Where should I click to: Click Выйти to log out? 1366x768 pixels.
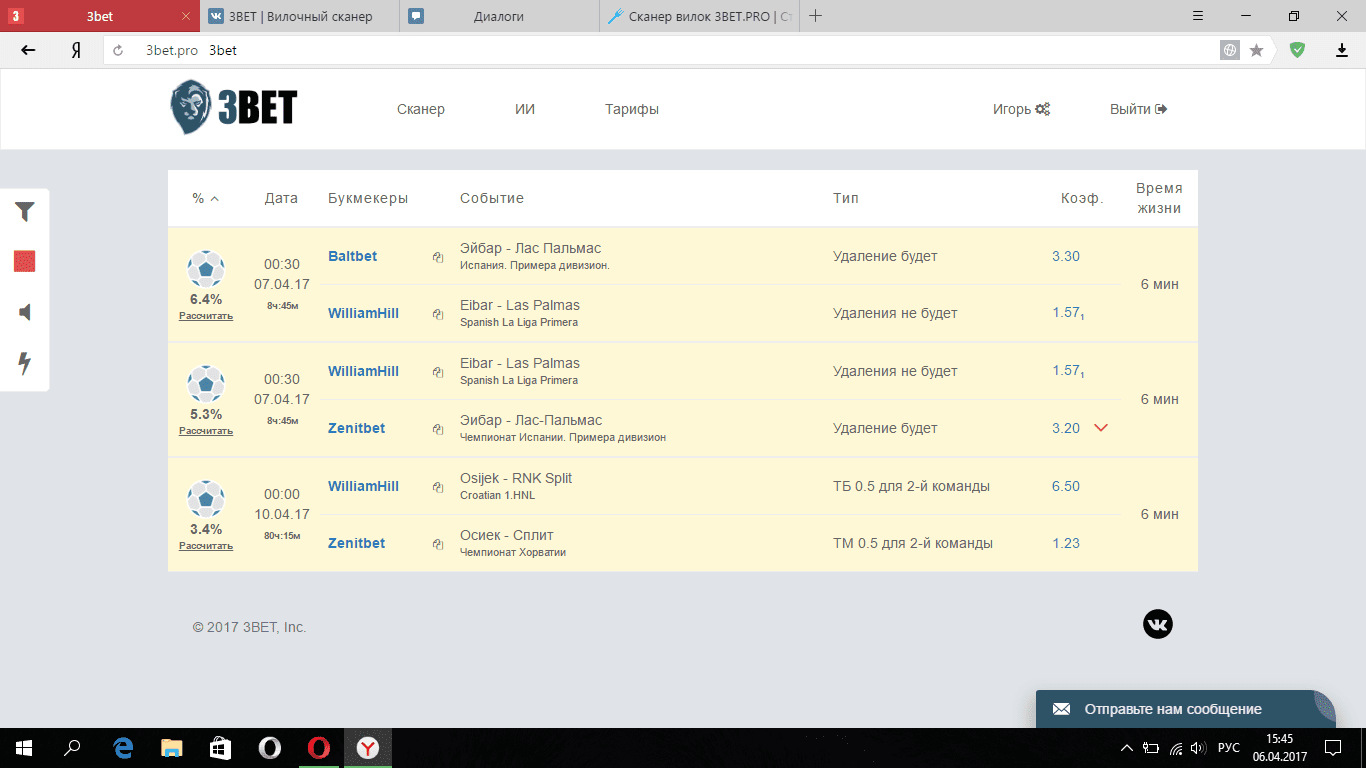point(1138,109)
